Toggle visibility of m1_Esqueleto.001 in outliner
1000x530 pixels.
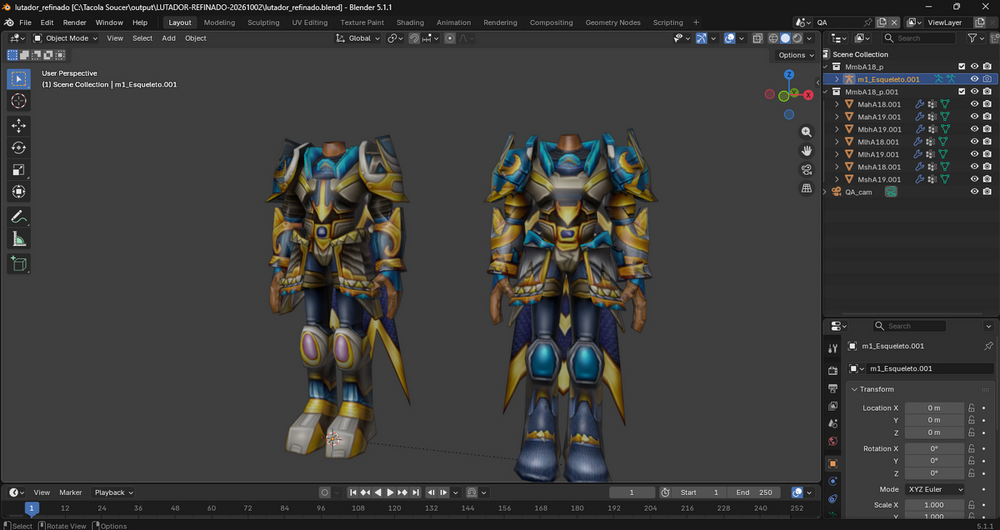coord(974,79)
